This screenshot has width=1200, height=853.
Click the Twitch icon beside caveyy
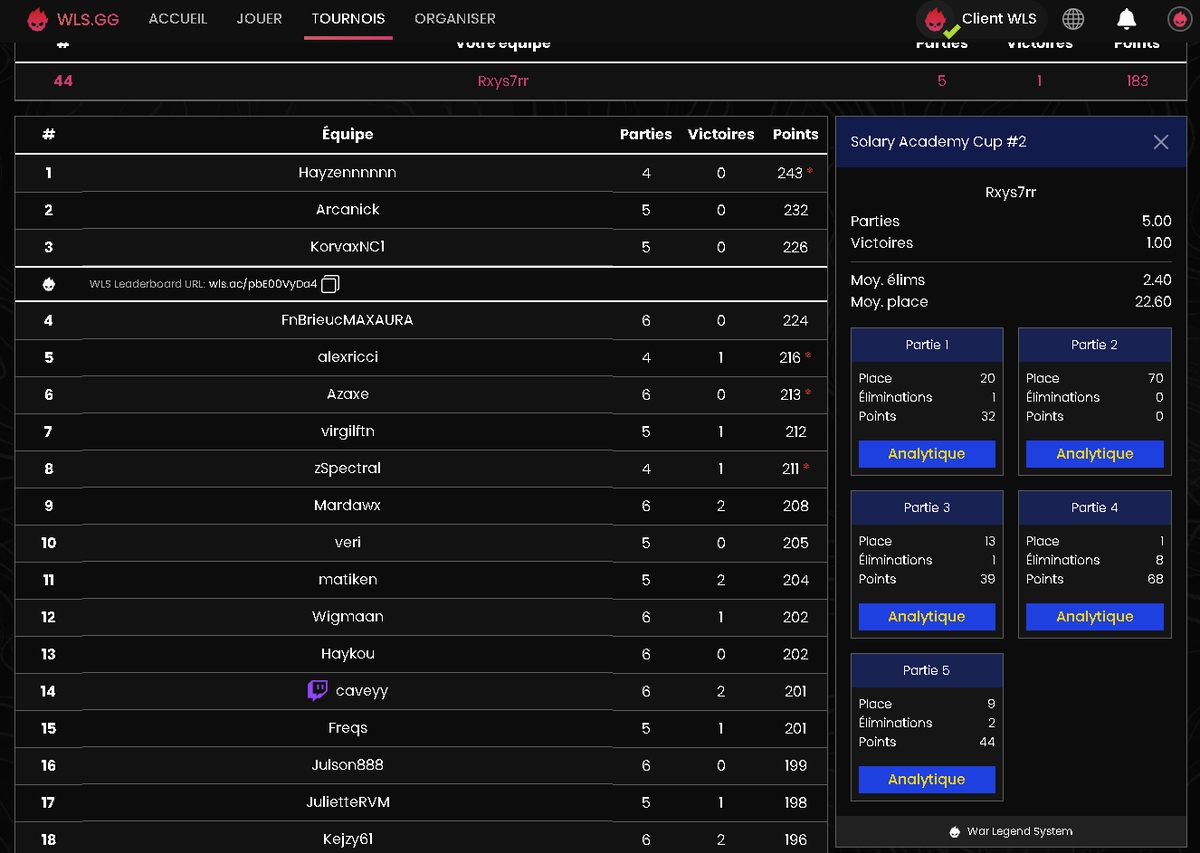(x=317, y=690)
